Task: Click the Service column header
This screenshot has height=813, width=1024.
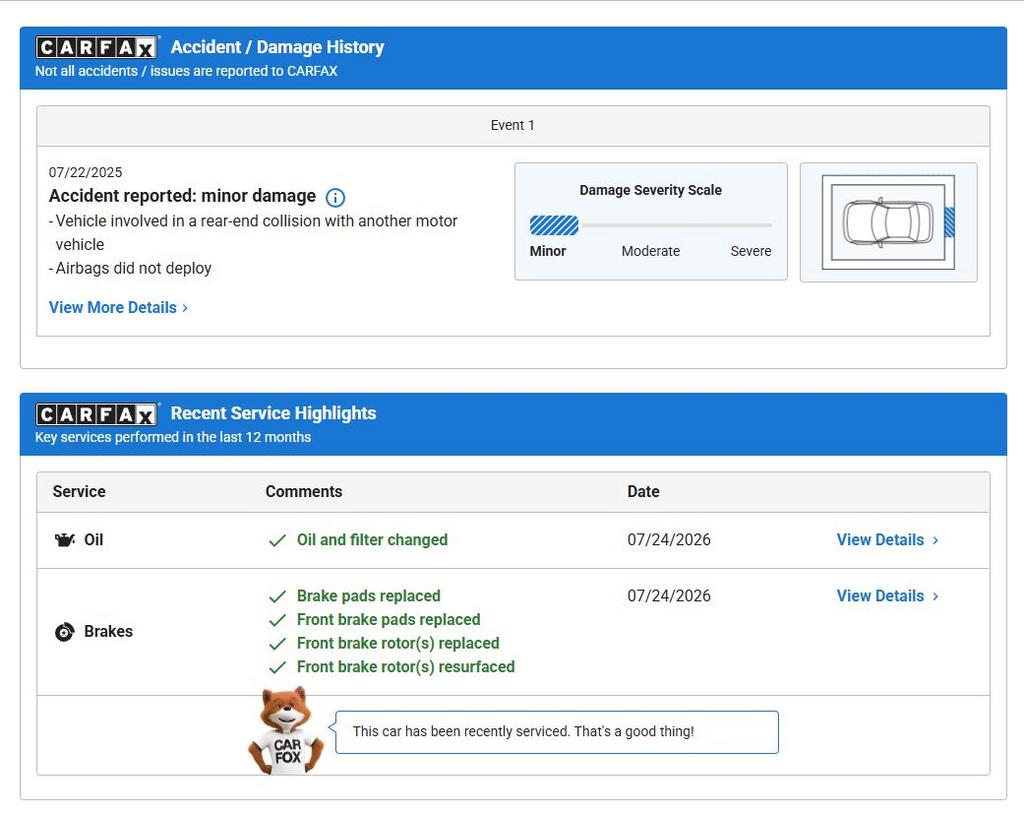Action: coord(79,492)
